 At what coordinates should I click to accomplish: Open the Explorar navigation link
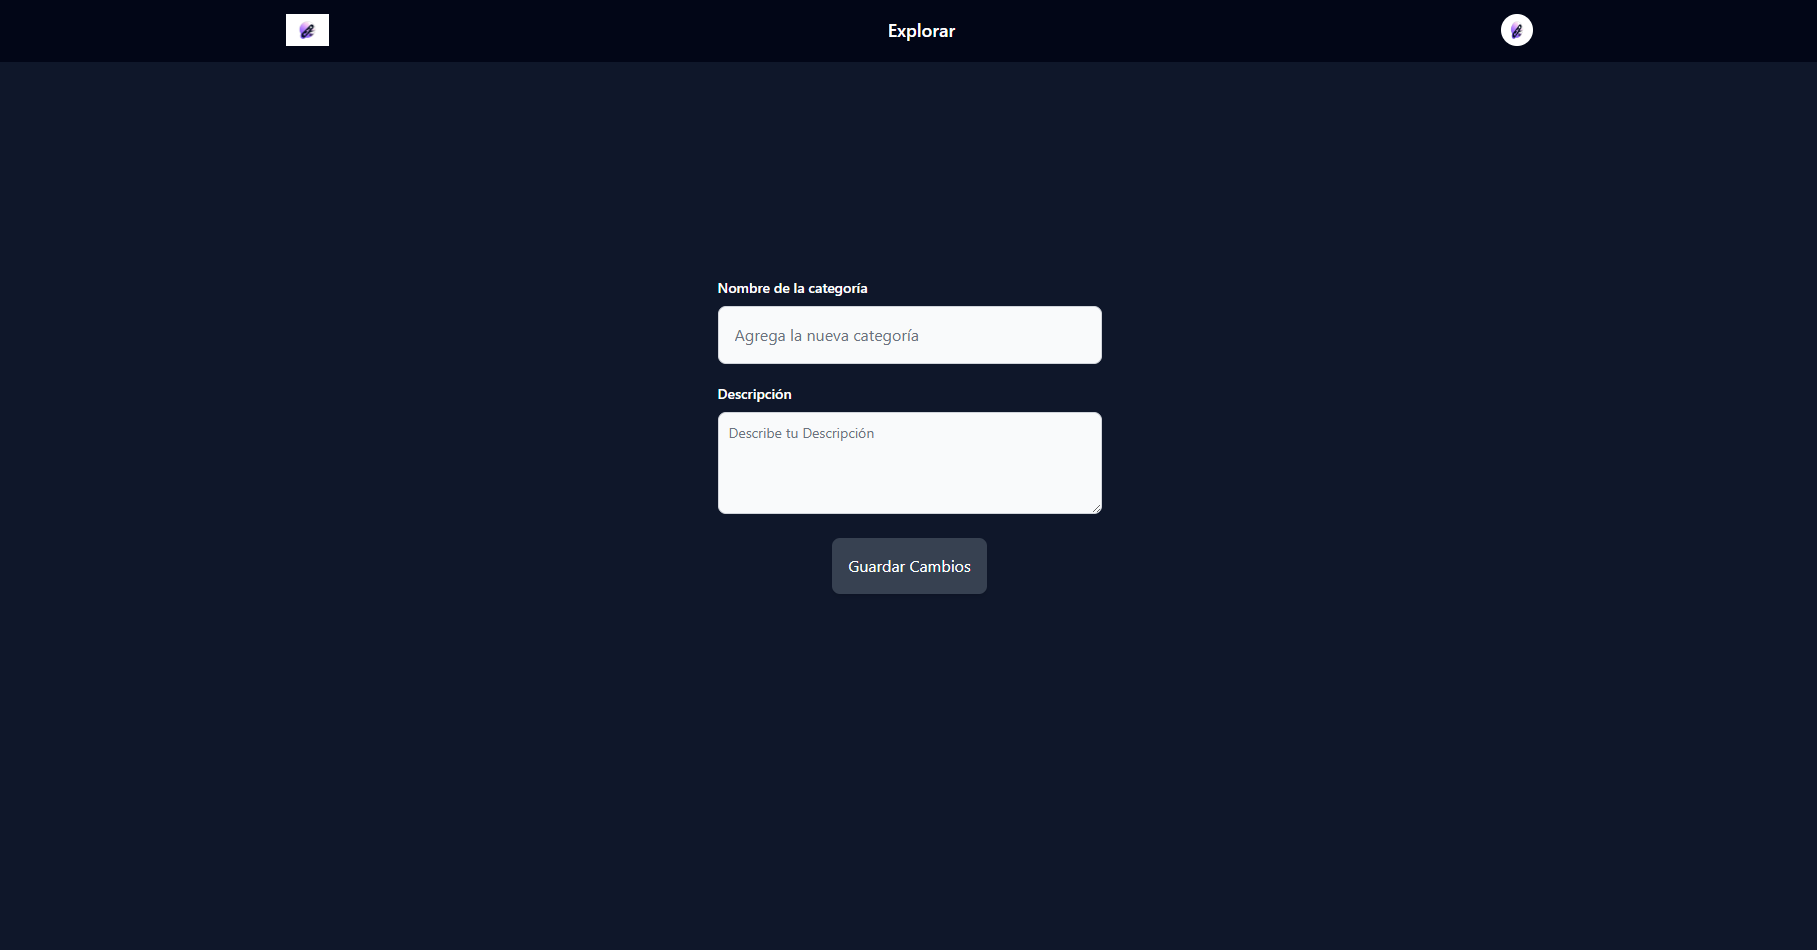921,31
